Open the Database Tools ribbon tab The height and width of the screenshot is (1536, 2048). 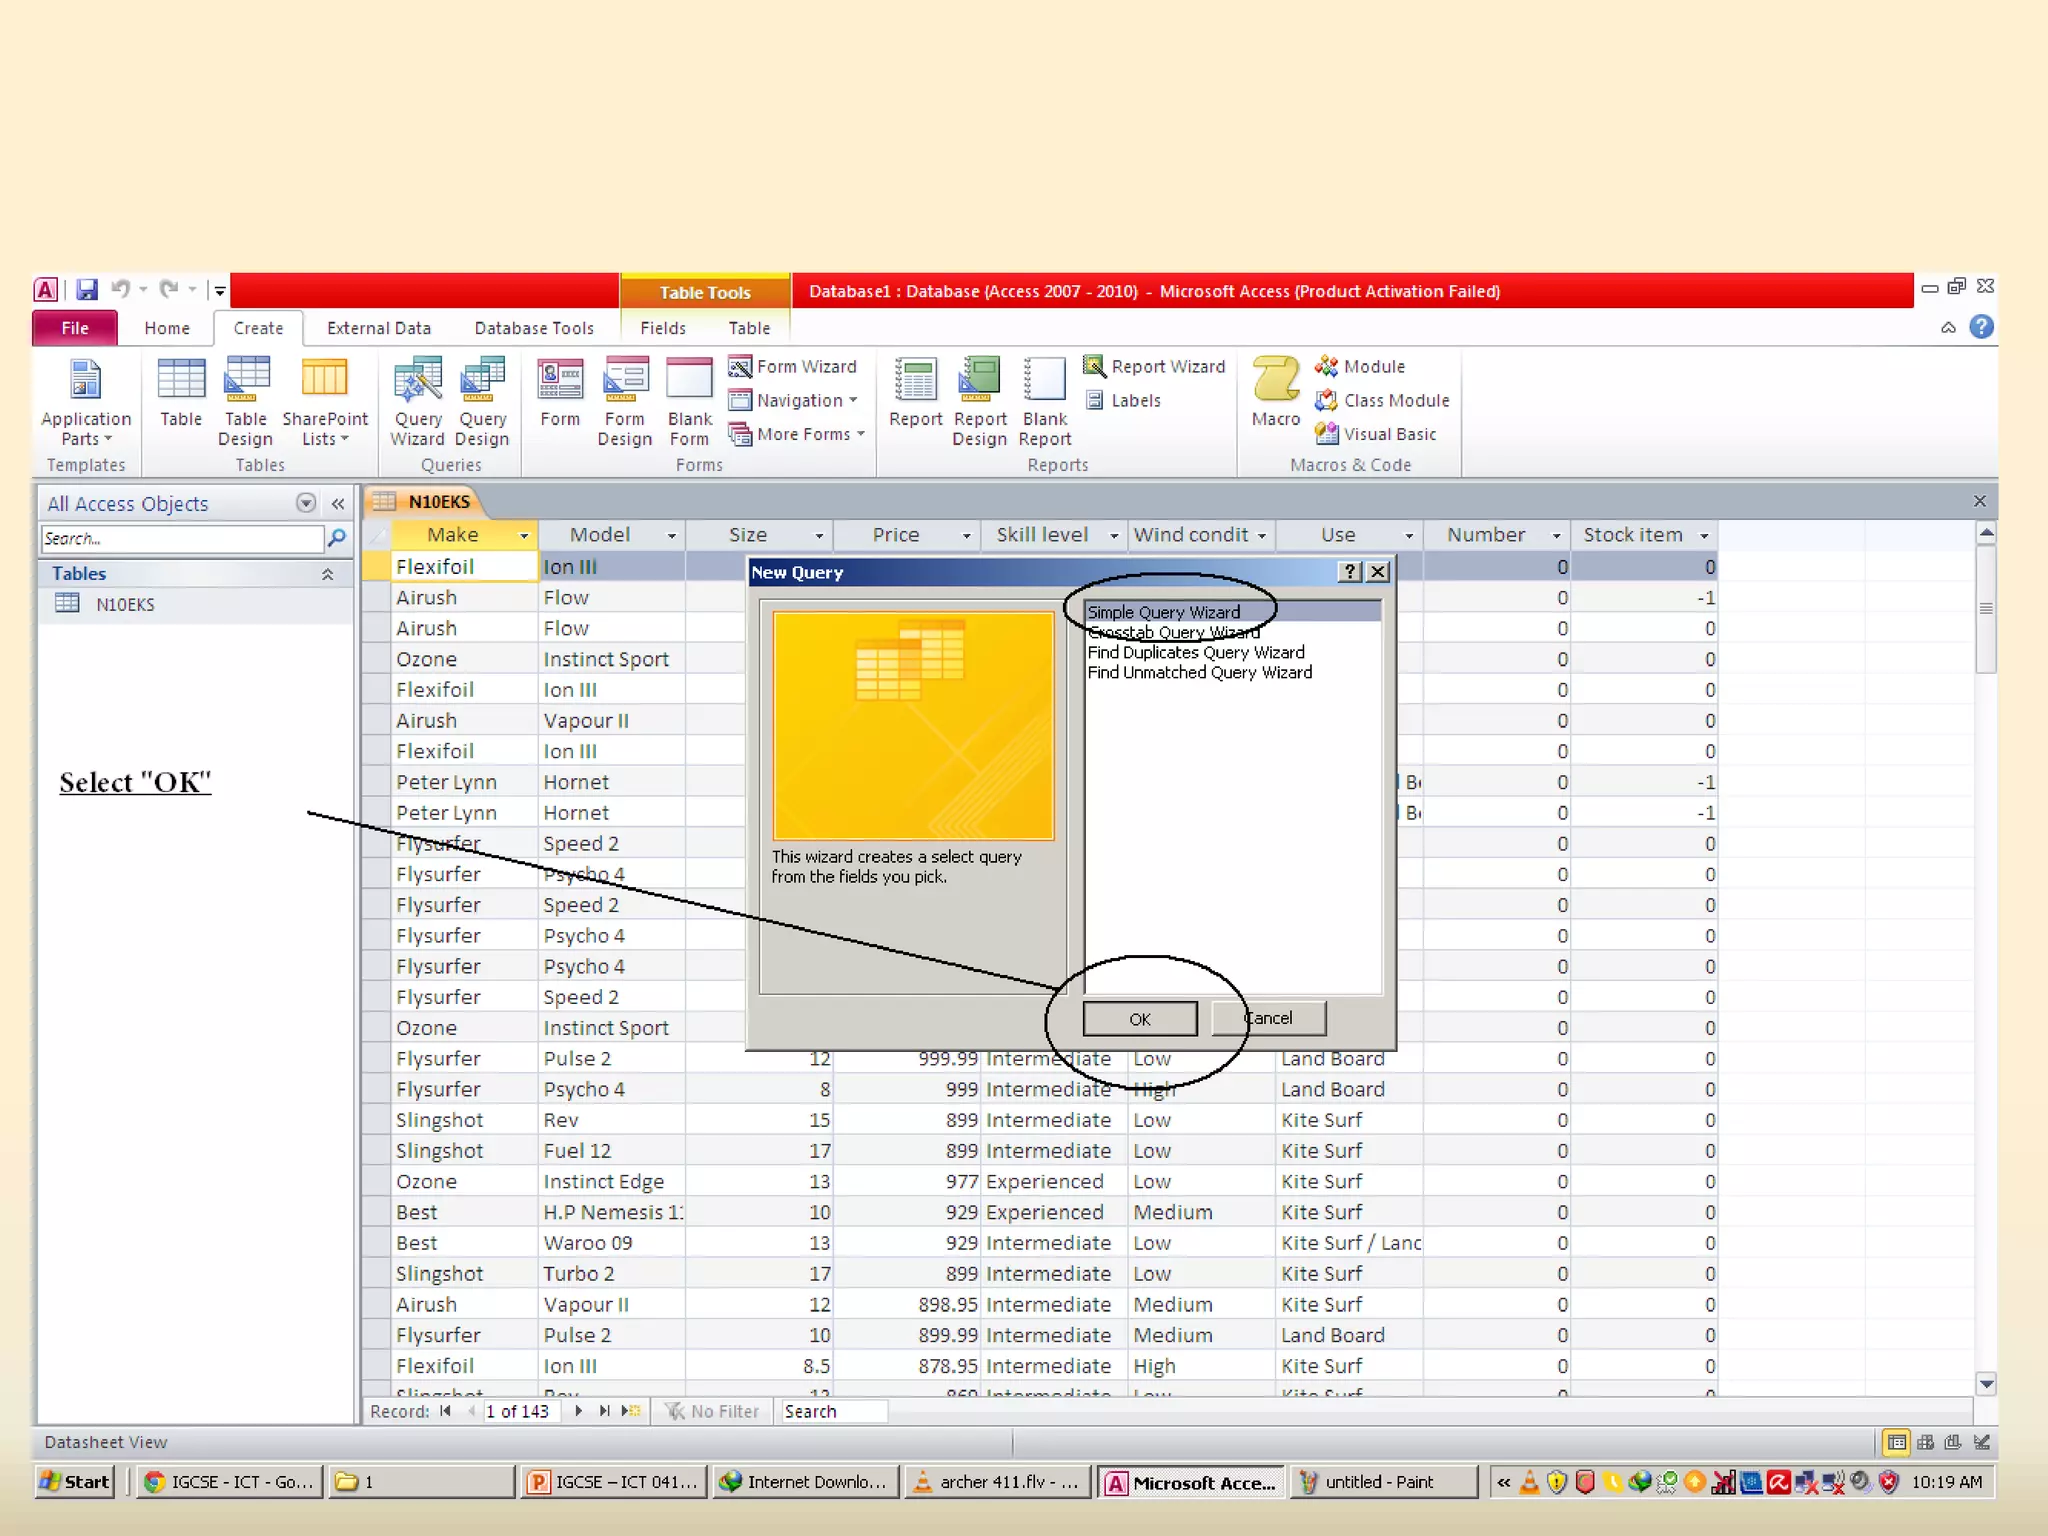(x=533, y=328)
